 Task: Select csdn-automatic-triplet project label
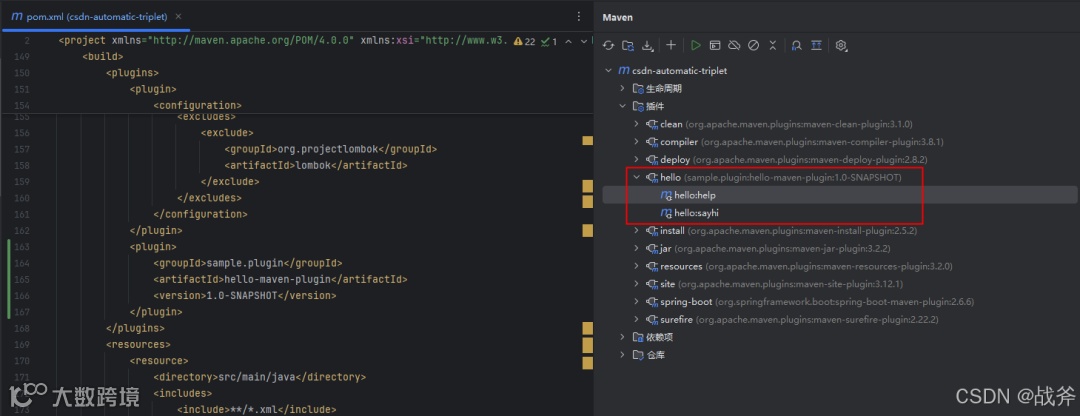[679, 71]
